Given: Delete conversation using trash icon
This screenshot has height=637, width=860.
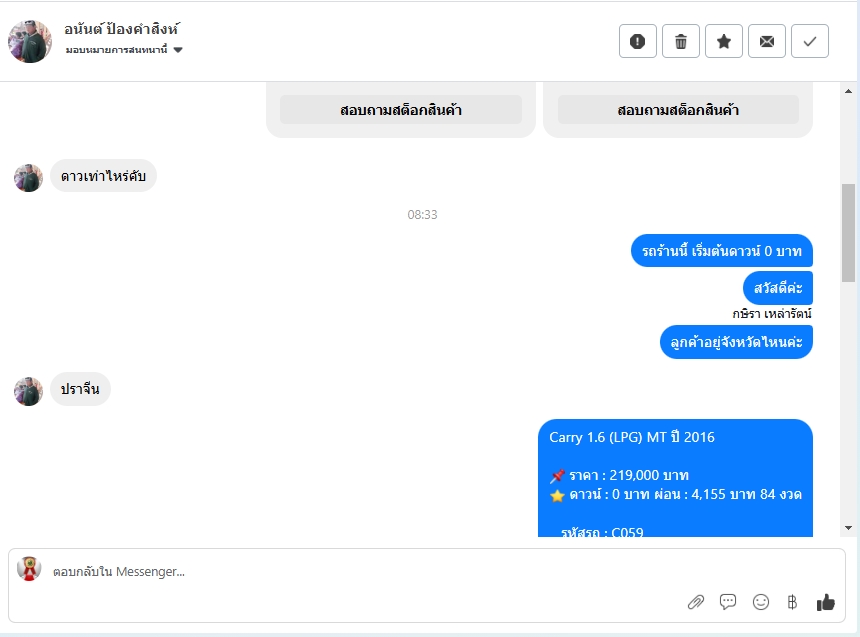Looking at the screenshot, I should tap(681, 41).
